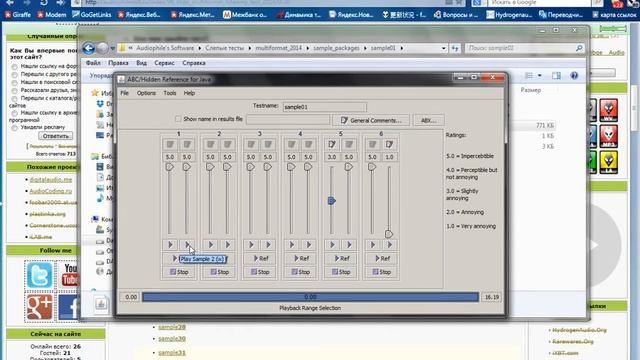
Task: Click the Testname input field
Action: point(325,107)
